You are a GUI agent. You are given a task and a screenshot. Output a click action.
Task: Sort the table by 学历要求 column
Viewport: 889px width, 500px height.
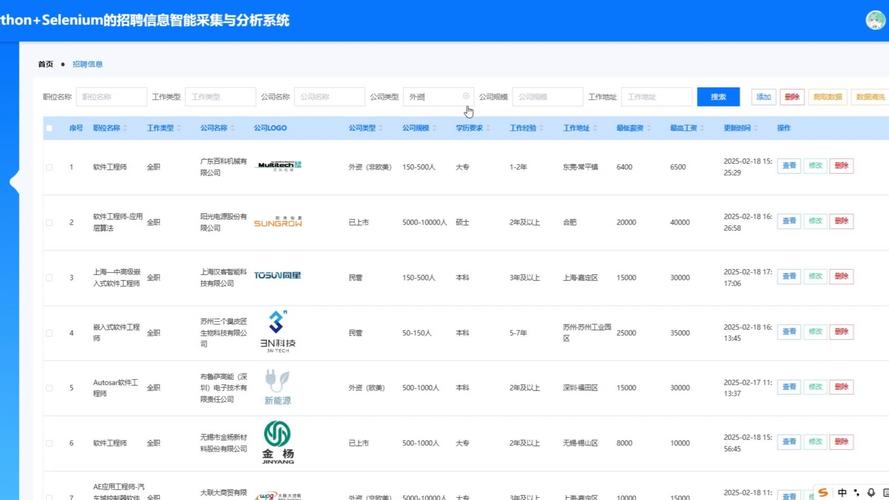pos(472,128)
